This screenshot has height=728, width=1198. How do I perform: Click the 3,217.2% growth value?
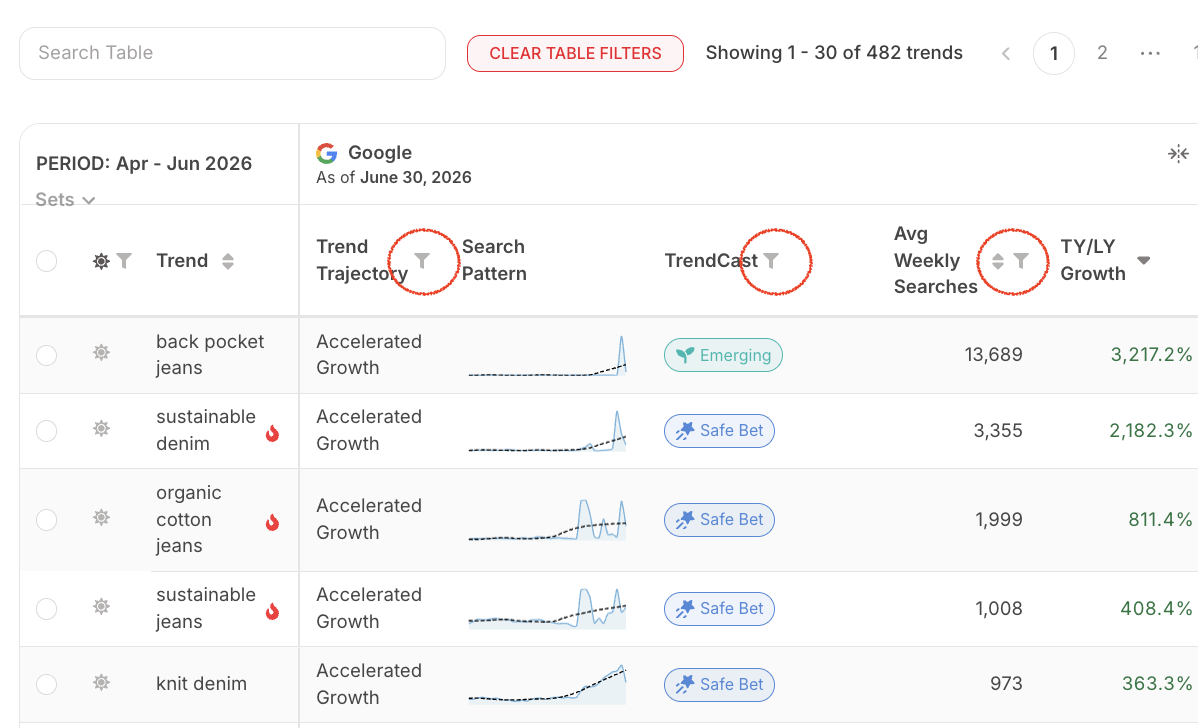coord(1151,354)
